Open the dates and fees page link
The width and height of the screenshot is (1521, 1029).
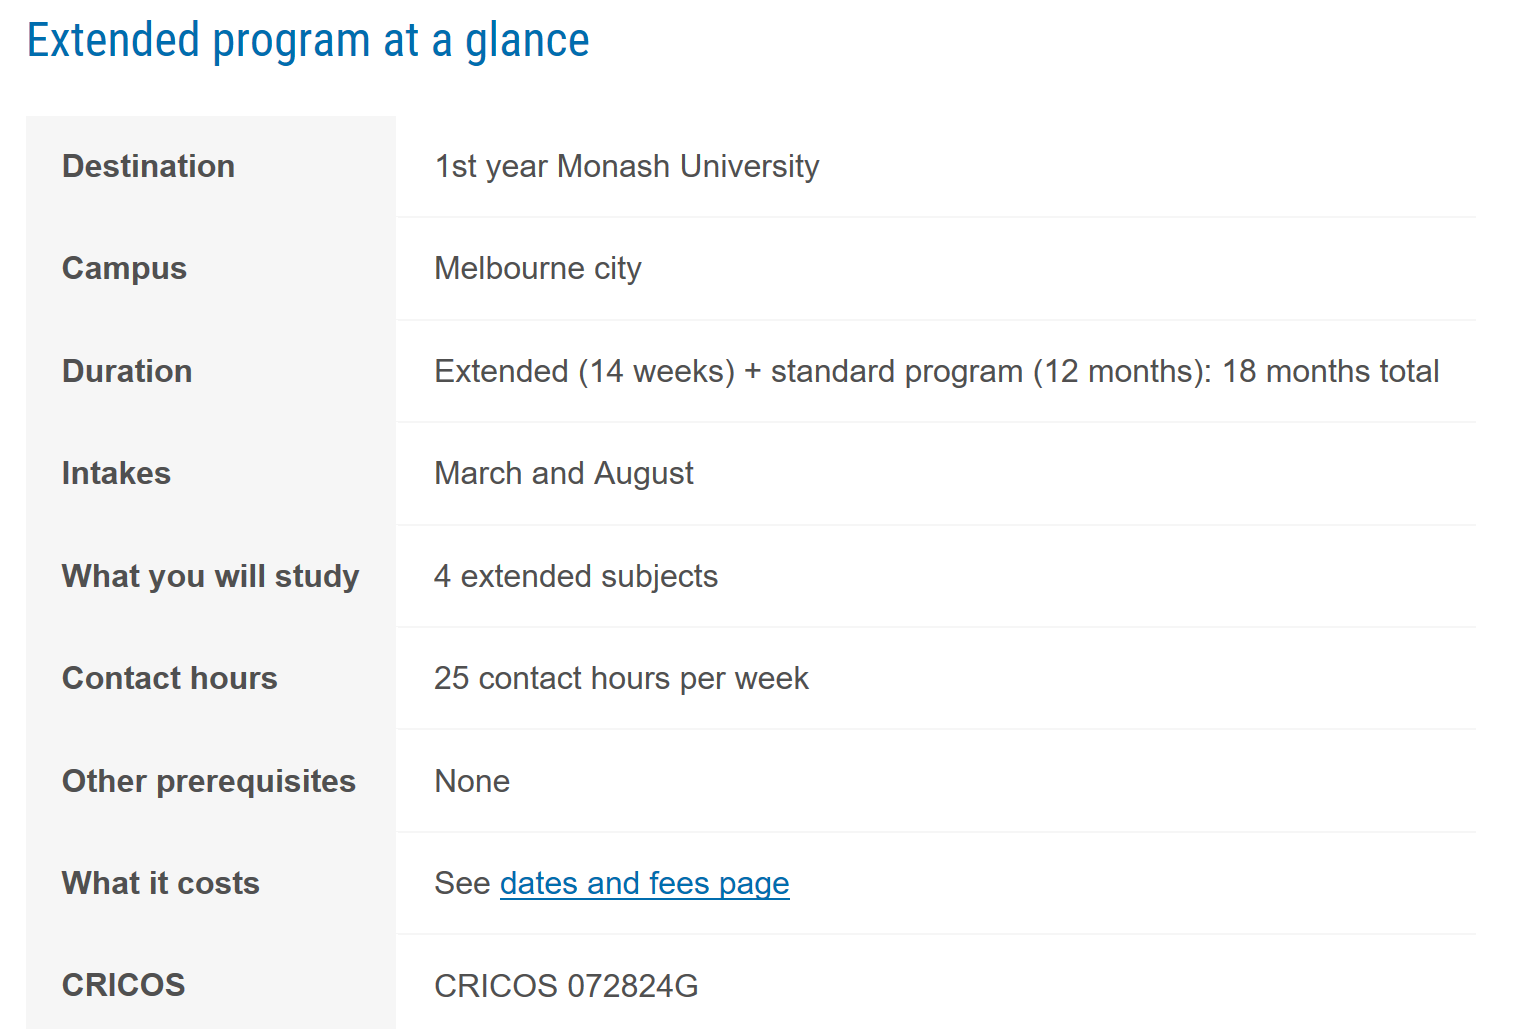pos(644,883)
